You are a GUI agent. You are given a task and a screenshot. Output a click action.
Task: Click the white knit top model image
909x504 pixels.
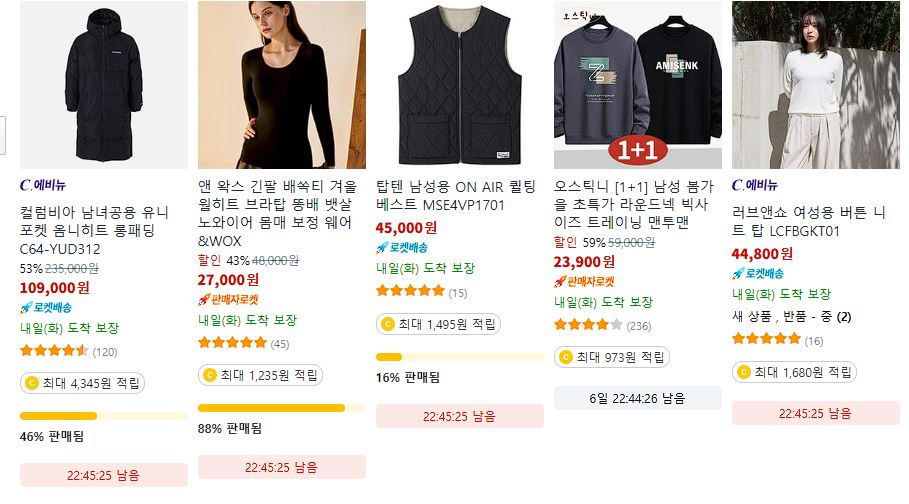pyautogui.click(x=816, y=85)
